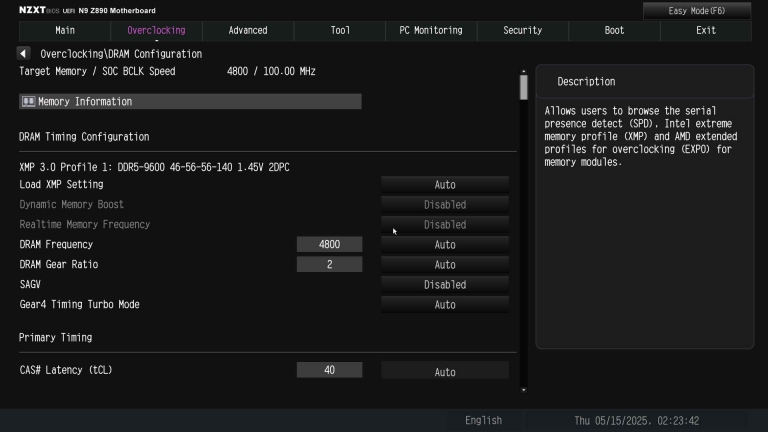Click the scrollbar down arrow
Image resolution: width=768 pixels, height=432 pixels.
click(524, 390)
